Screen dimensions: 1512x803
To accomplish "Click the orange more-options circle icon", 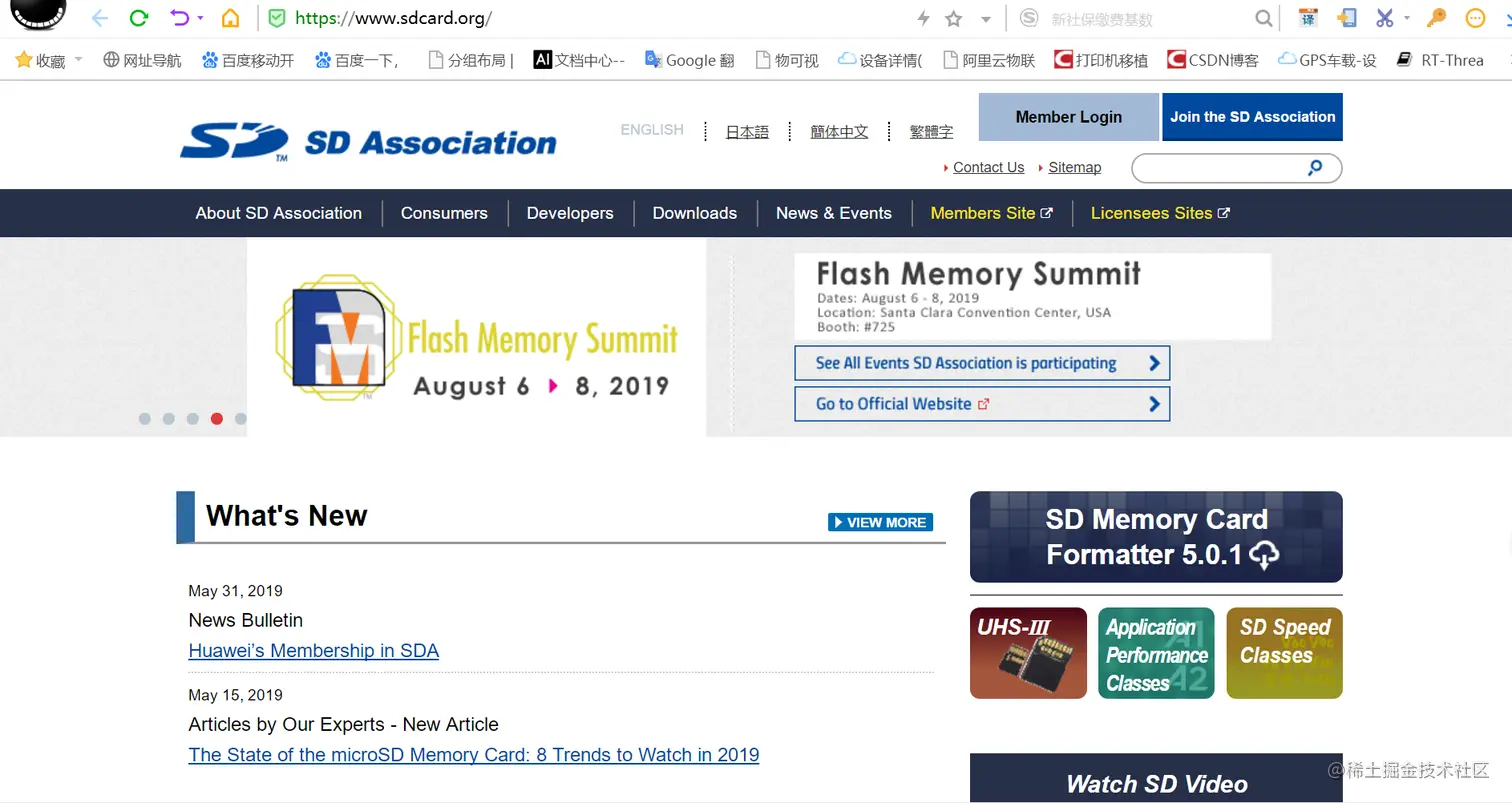I will tap(1475, 18).
